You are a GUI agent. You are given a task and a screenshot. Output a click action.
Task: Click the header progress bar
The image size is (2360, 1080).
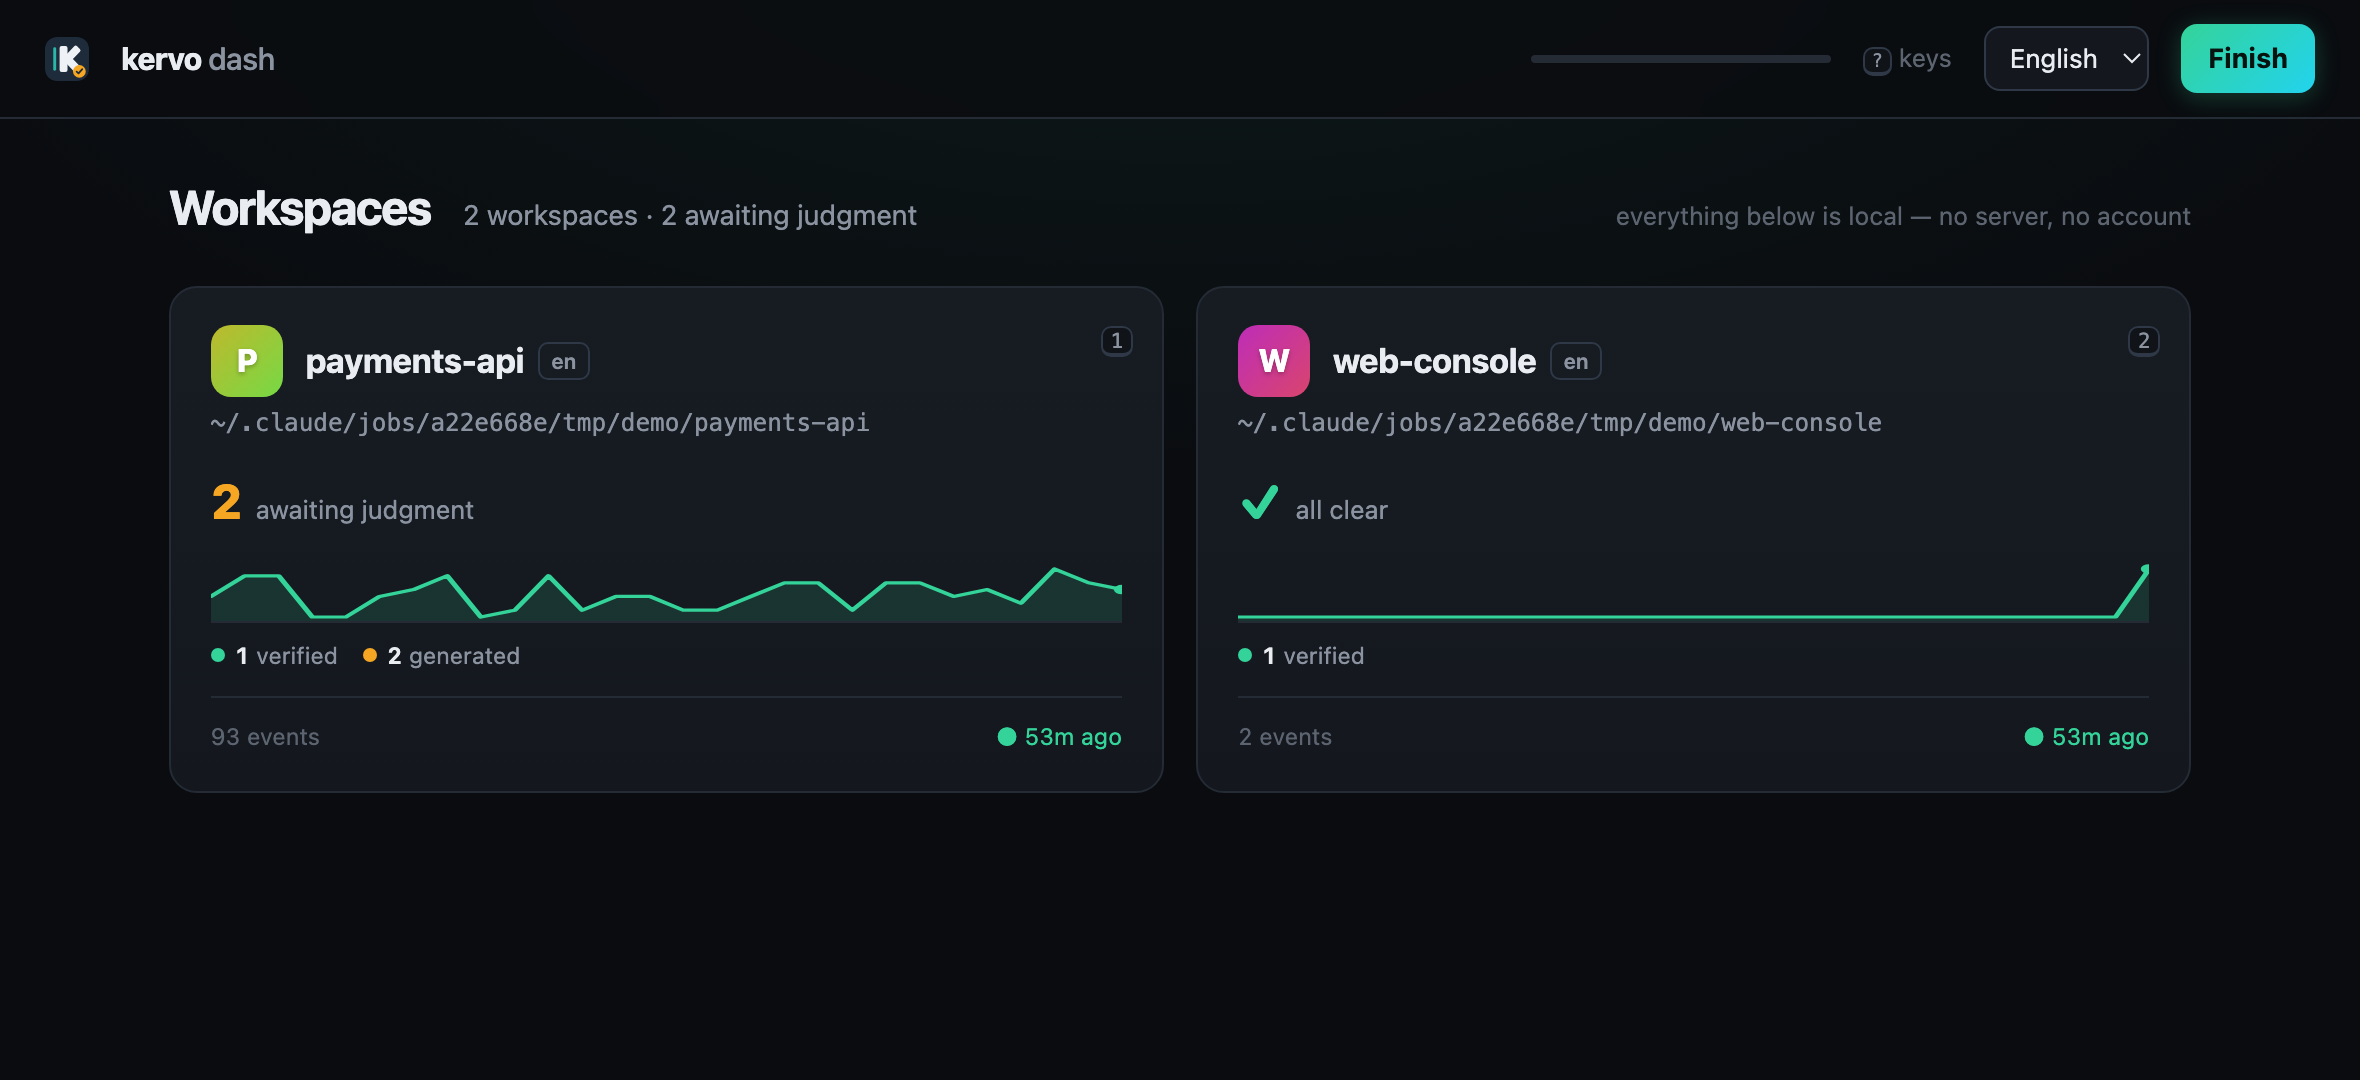pos(1681,59)
